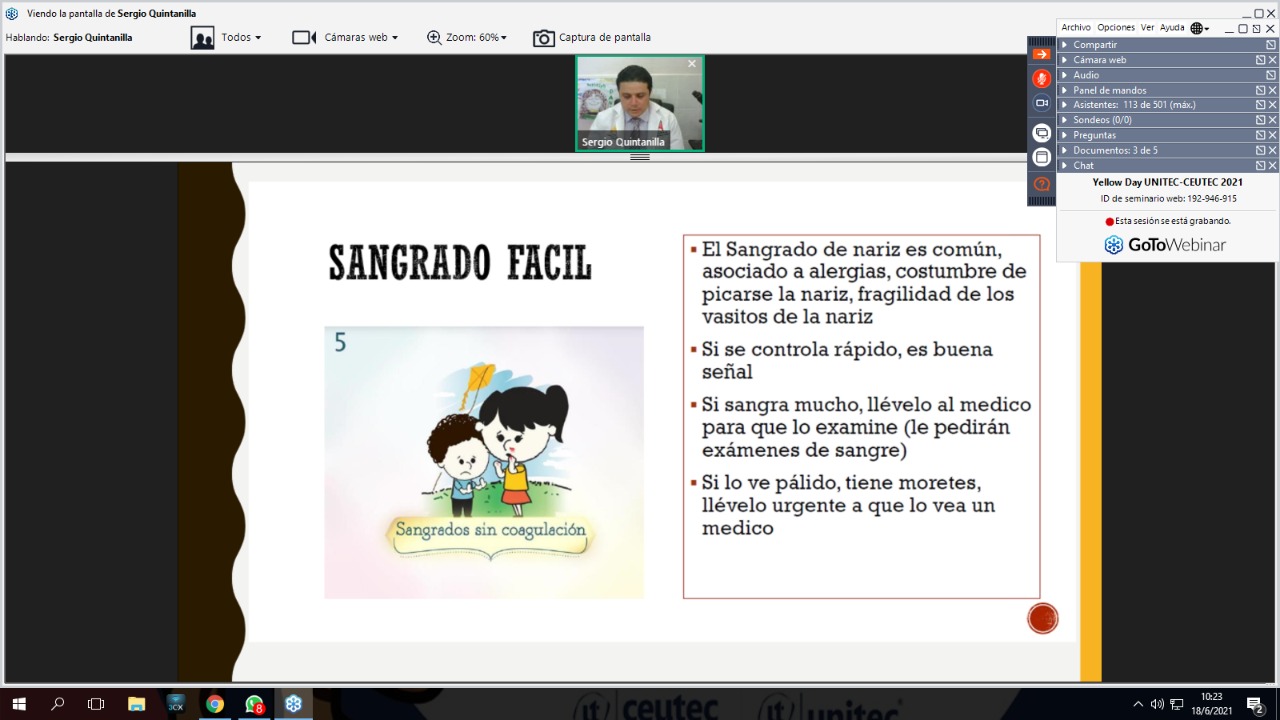Click the Yellow Day UNITEC-CEUTEC 2021 title
The width and height of the screenshot is (1280, 720).
(x=1168, y=183)
